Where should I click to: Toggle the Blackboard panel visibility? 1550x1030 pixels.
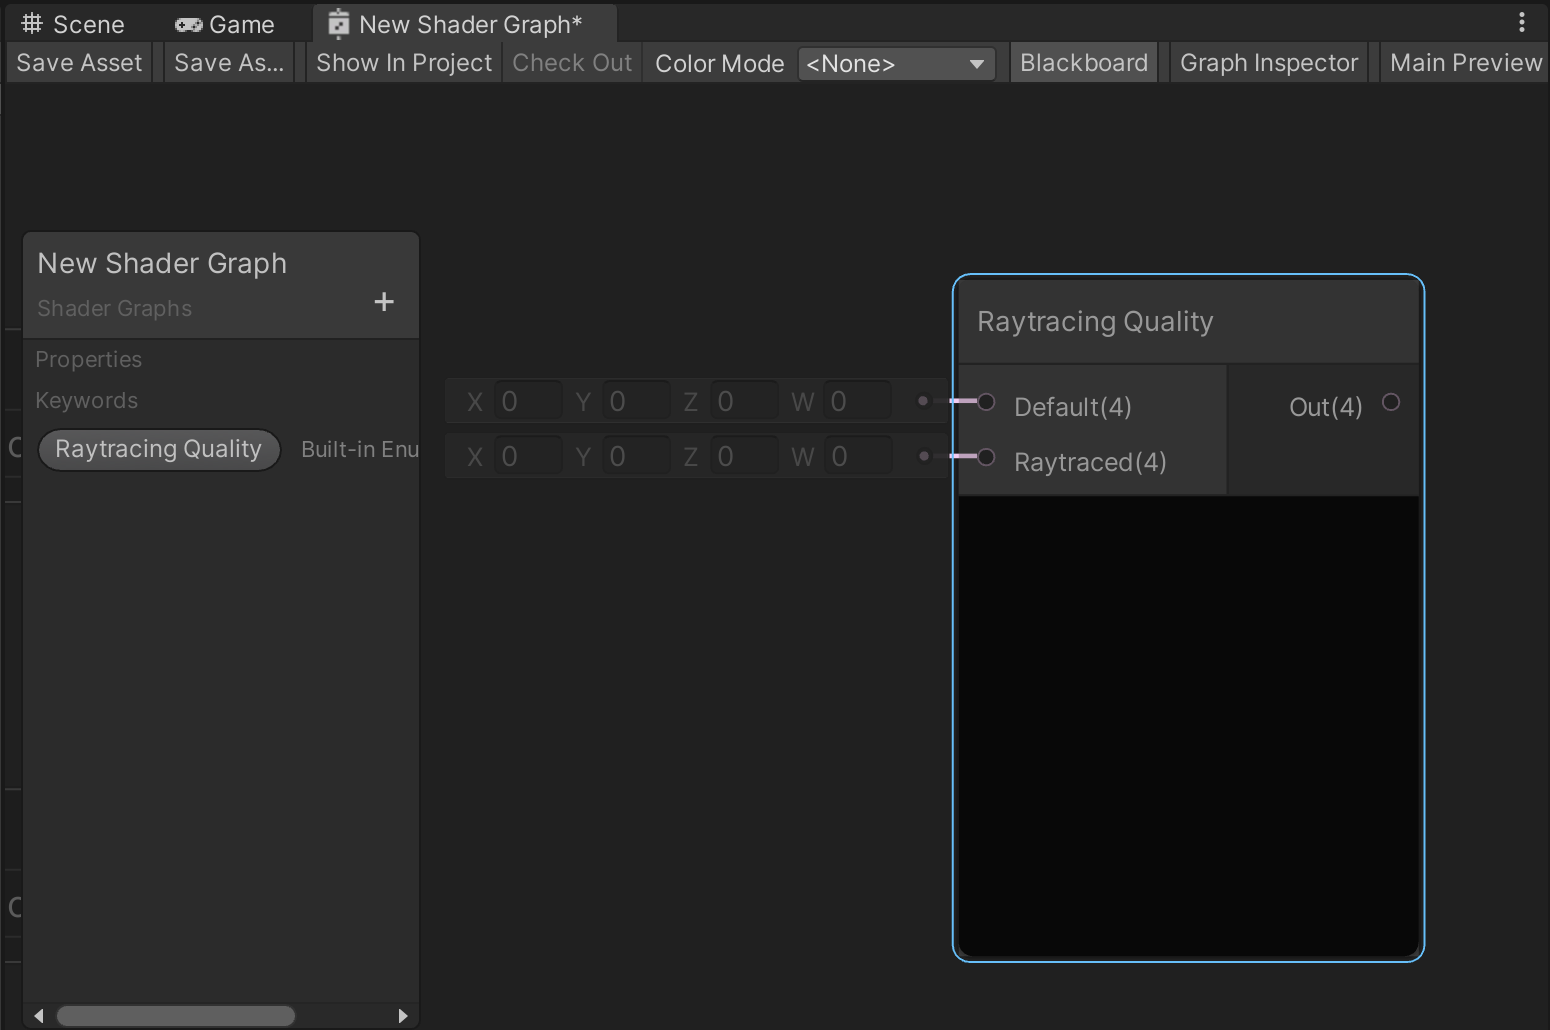point(1083,63)
